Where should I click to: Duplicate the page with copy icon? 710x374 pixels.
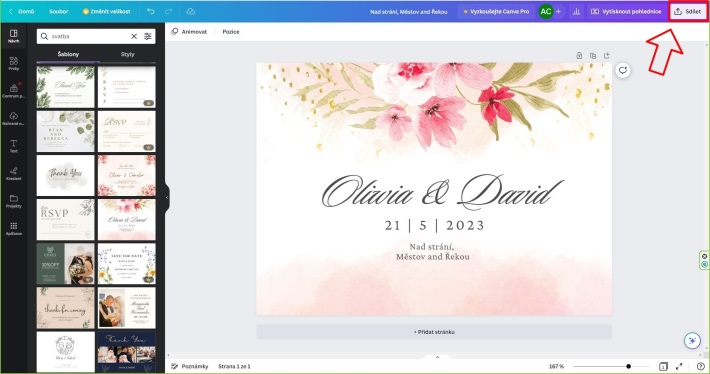tap(593, 56)
